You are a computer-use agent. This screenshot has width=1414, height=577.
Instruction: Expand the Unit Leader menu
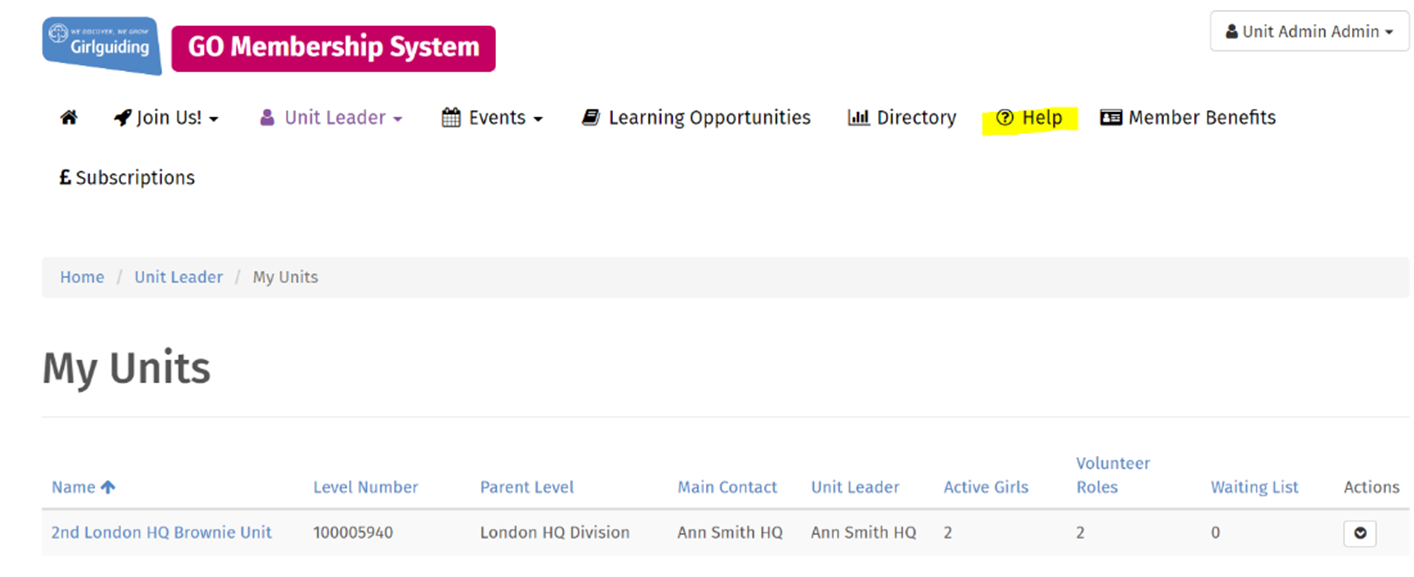coord(331,118)
